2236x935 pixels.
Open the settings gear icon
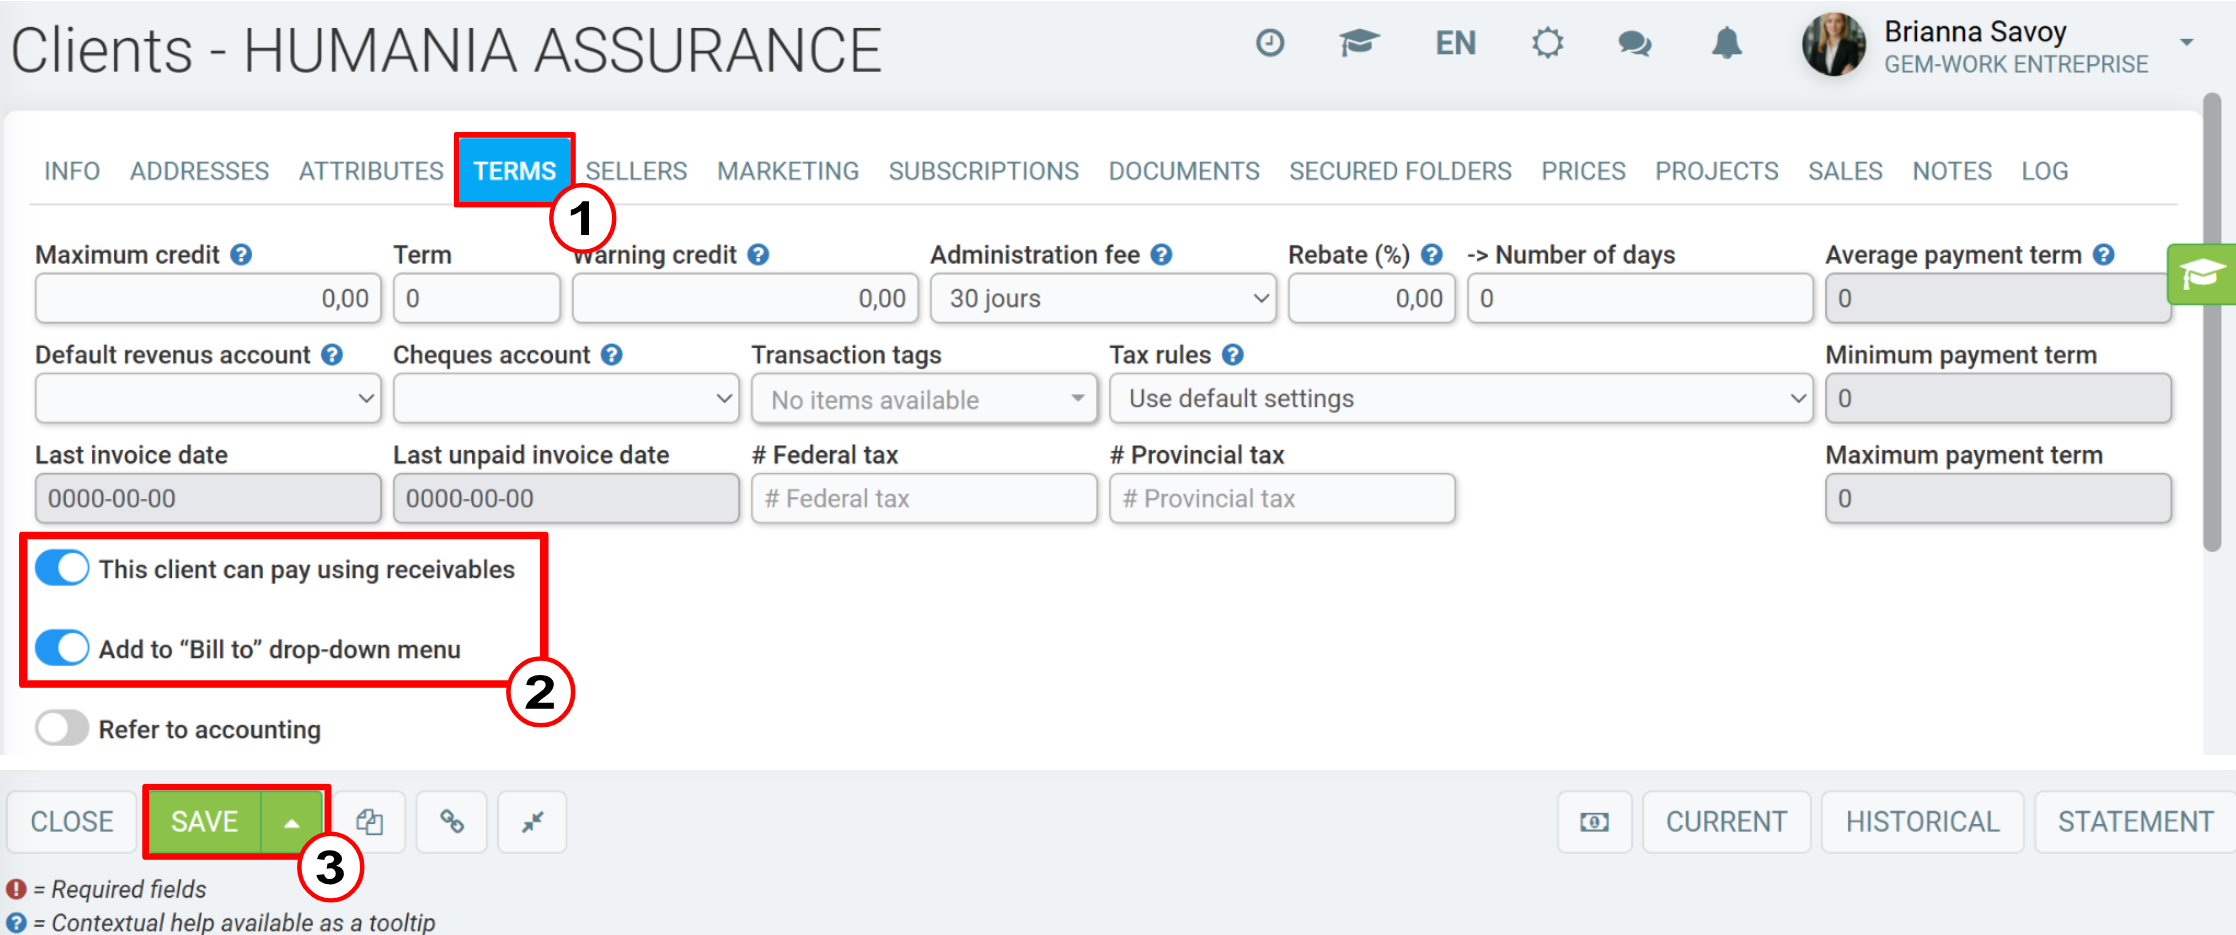click(1547, 43)
